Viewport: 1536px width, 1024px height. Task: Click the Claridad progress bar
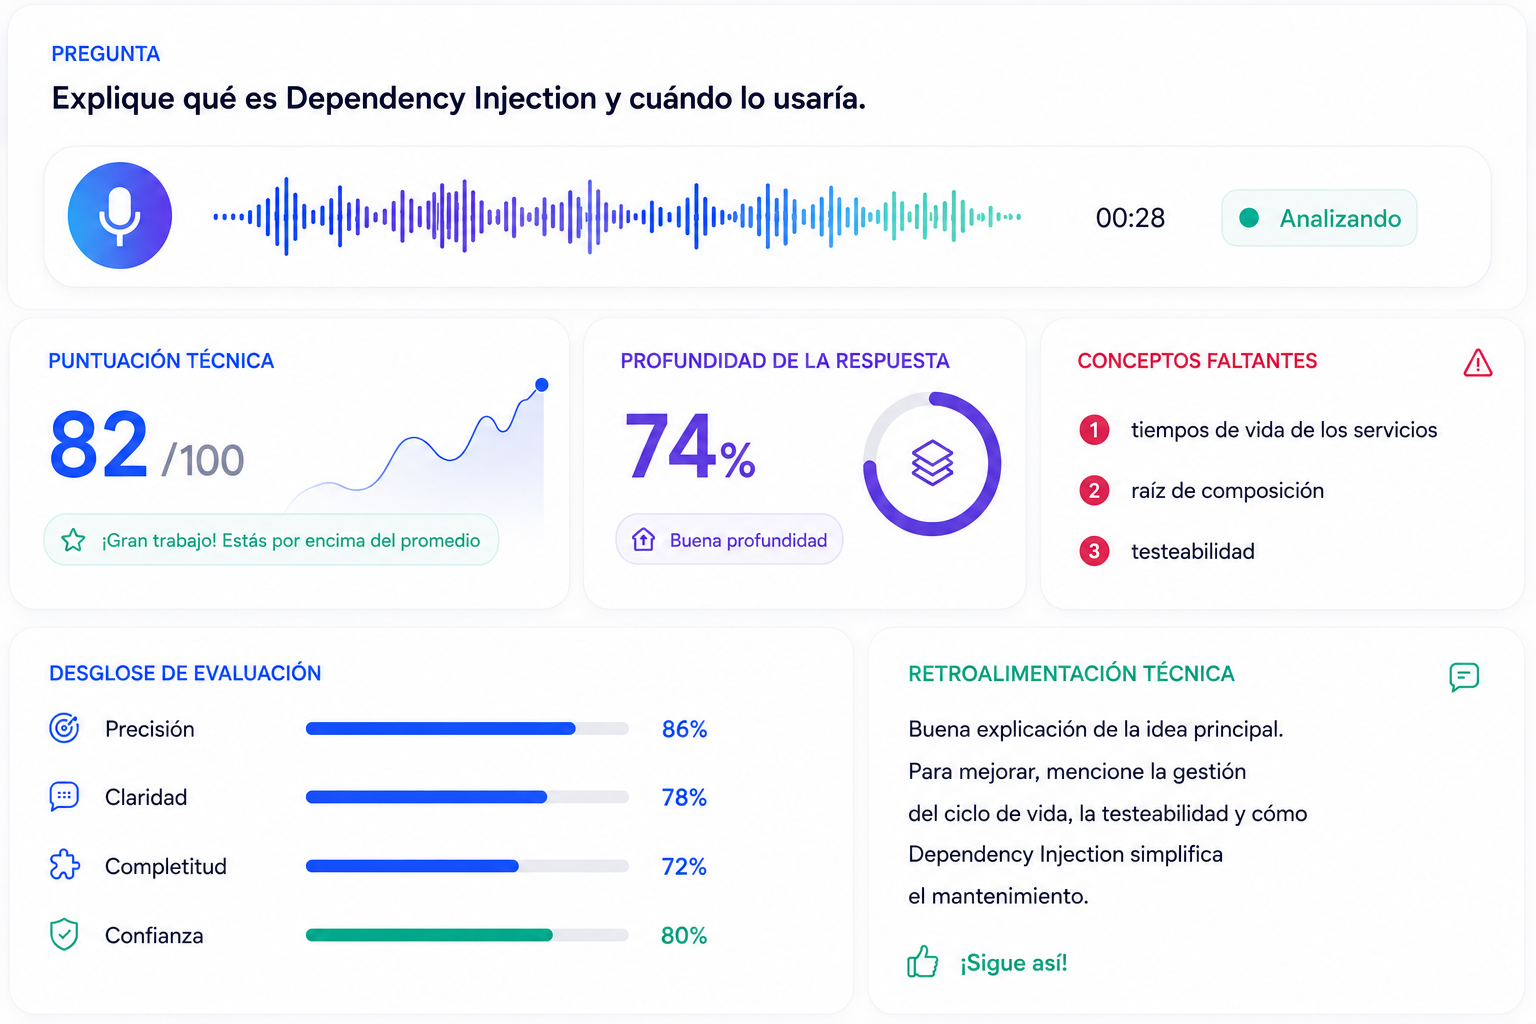point(467,797)
